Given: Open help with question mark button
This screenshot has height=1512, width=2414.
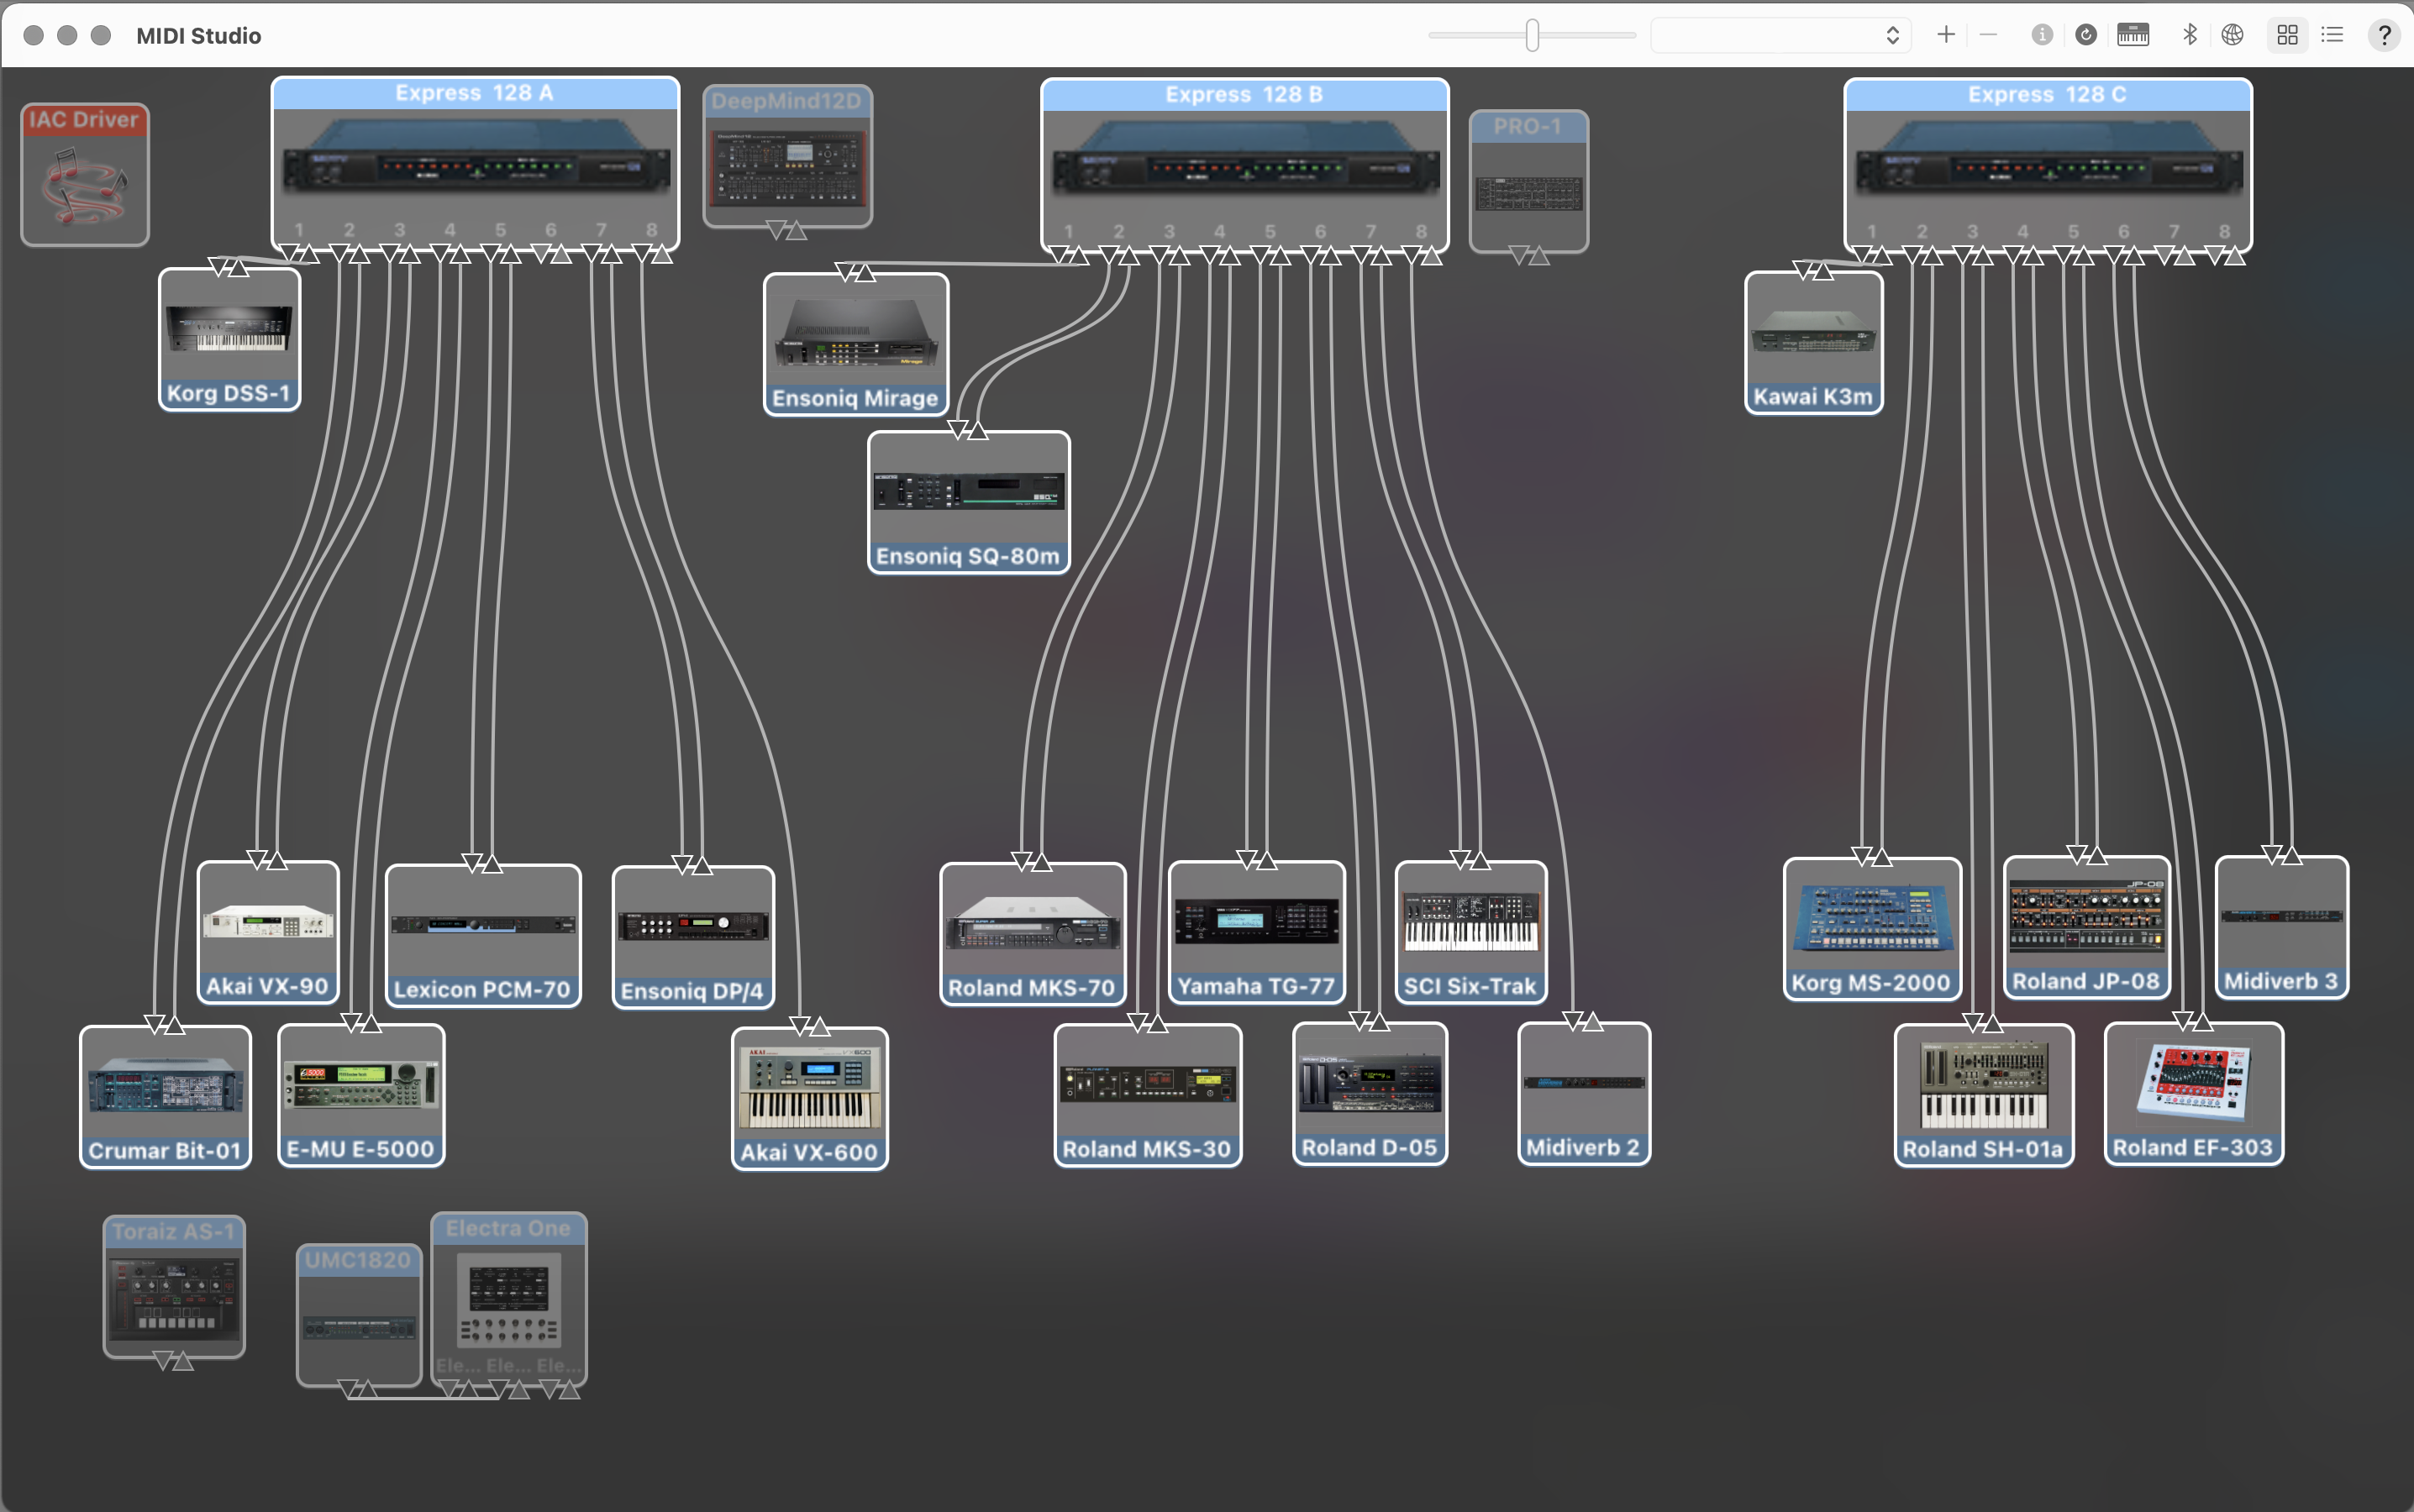Looking at the screenshot, I should click(2384, 35).
